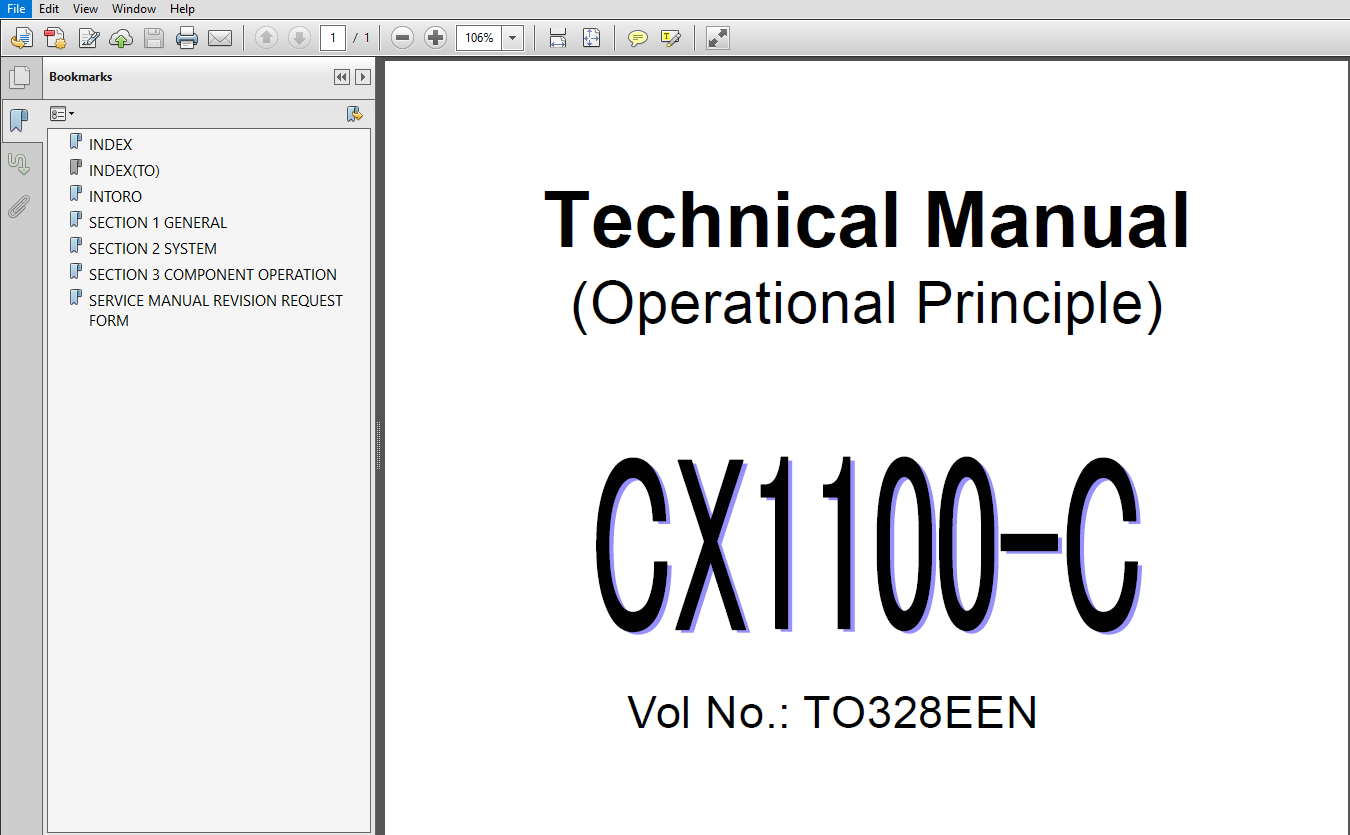Click the right arrow expand panel button
1350x835 pixels.
click(x=363, y=77)
